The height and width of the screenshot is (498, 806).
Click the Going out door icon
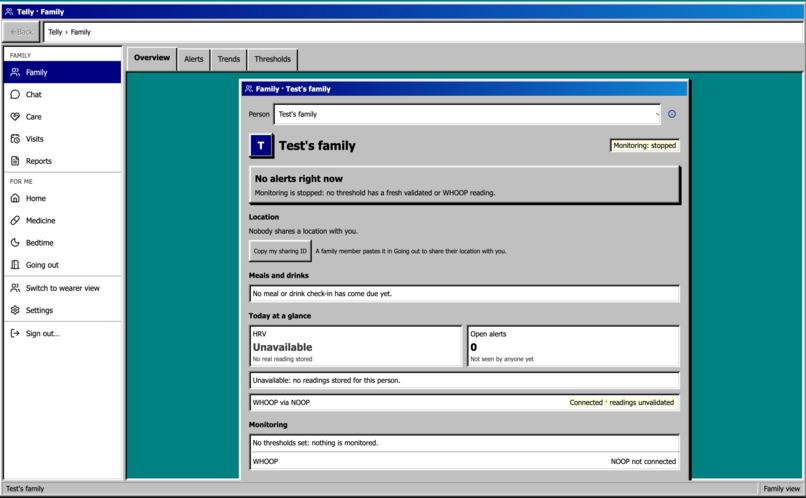15,265
